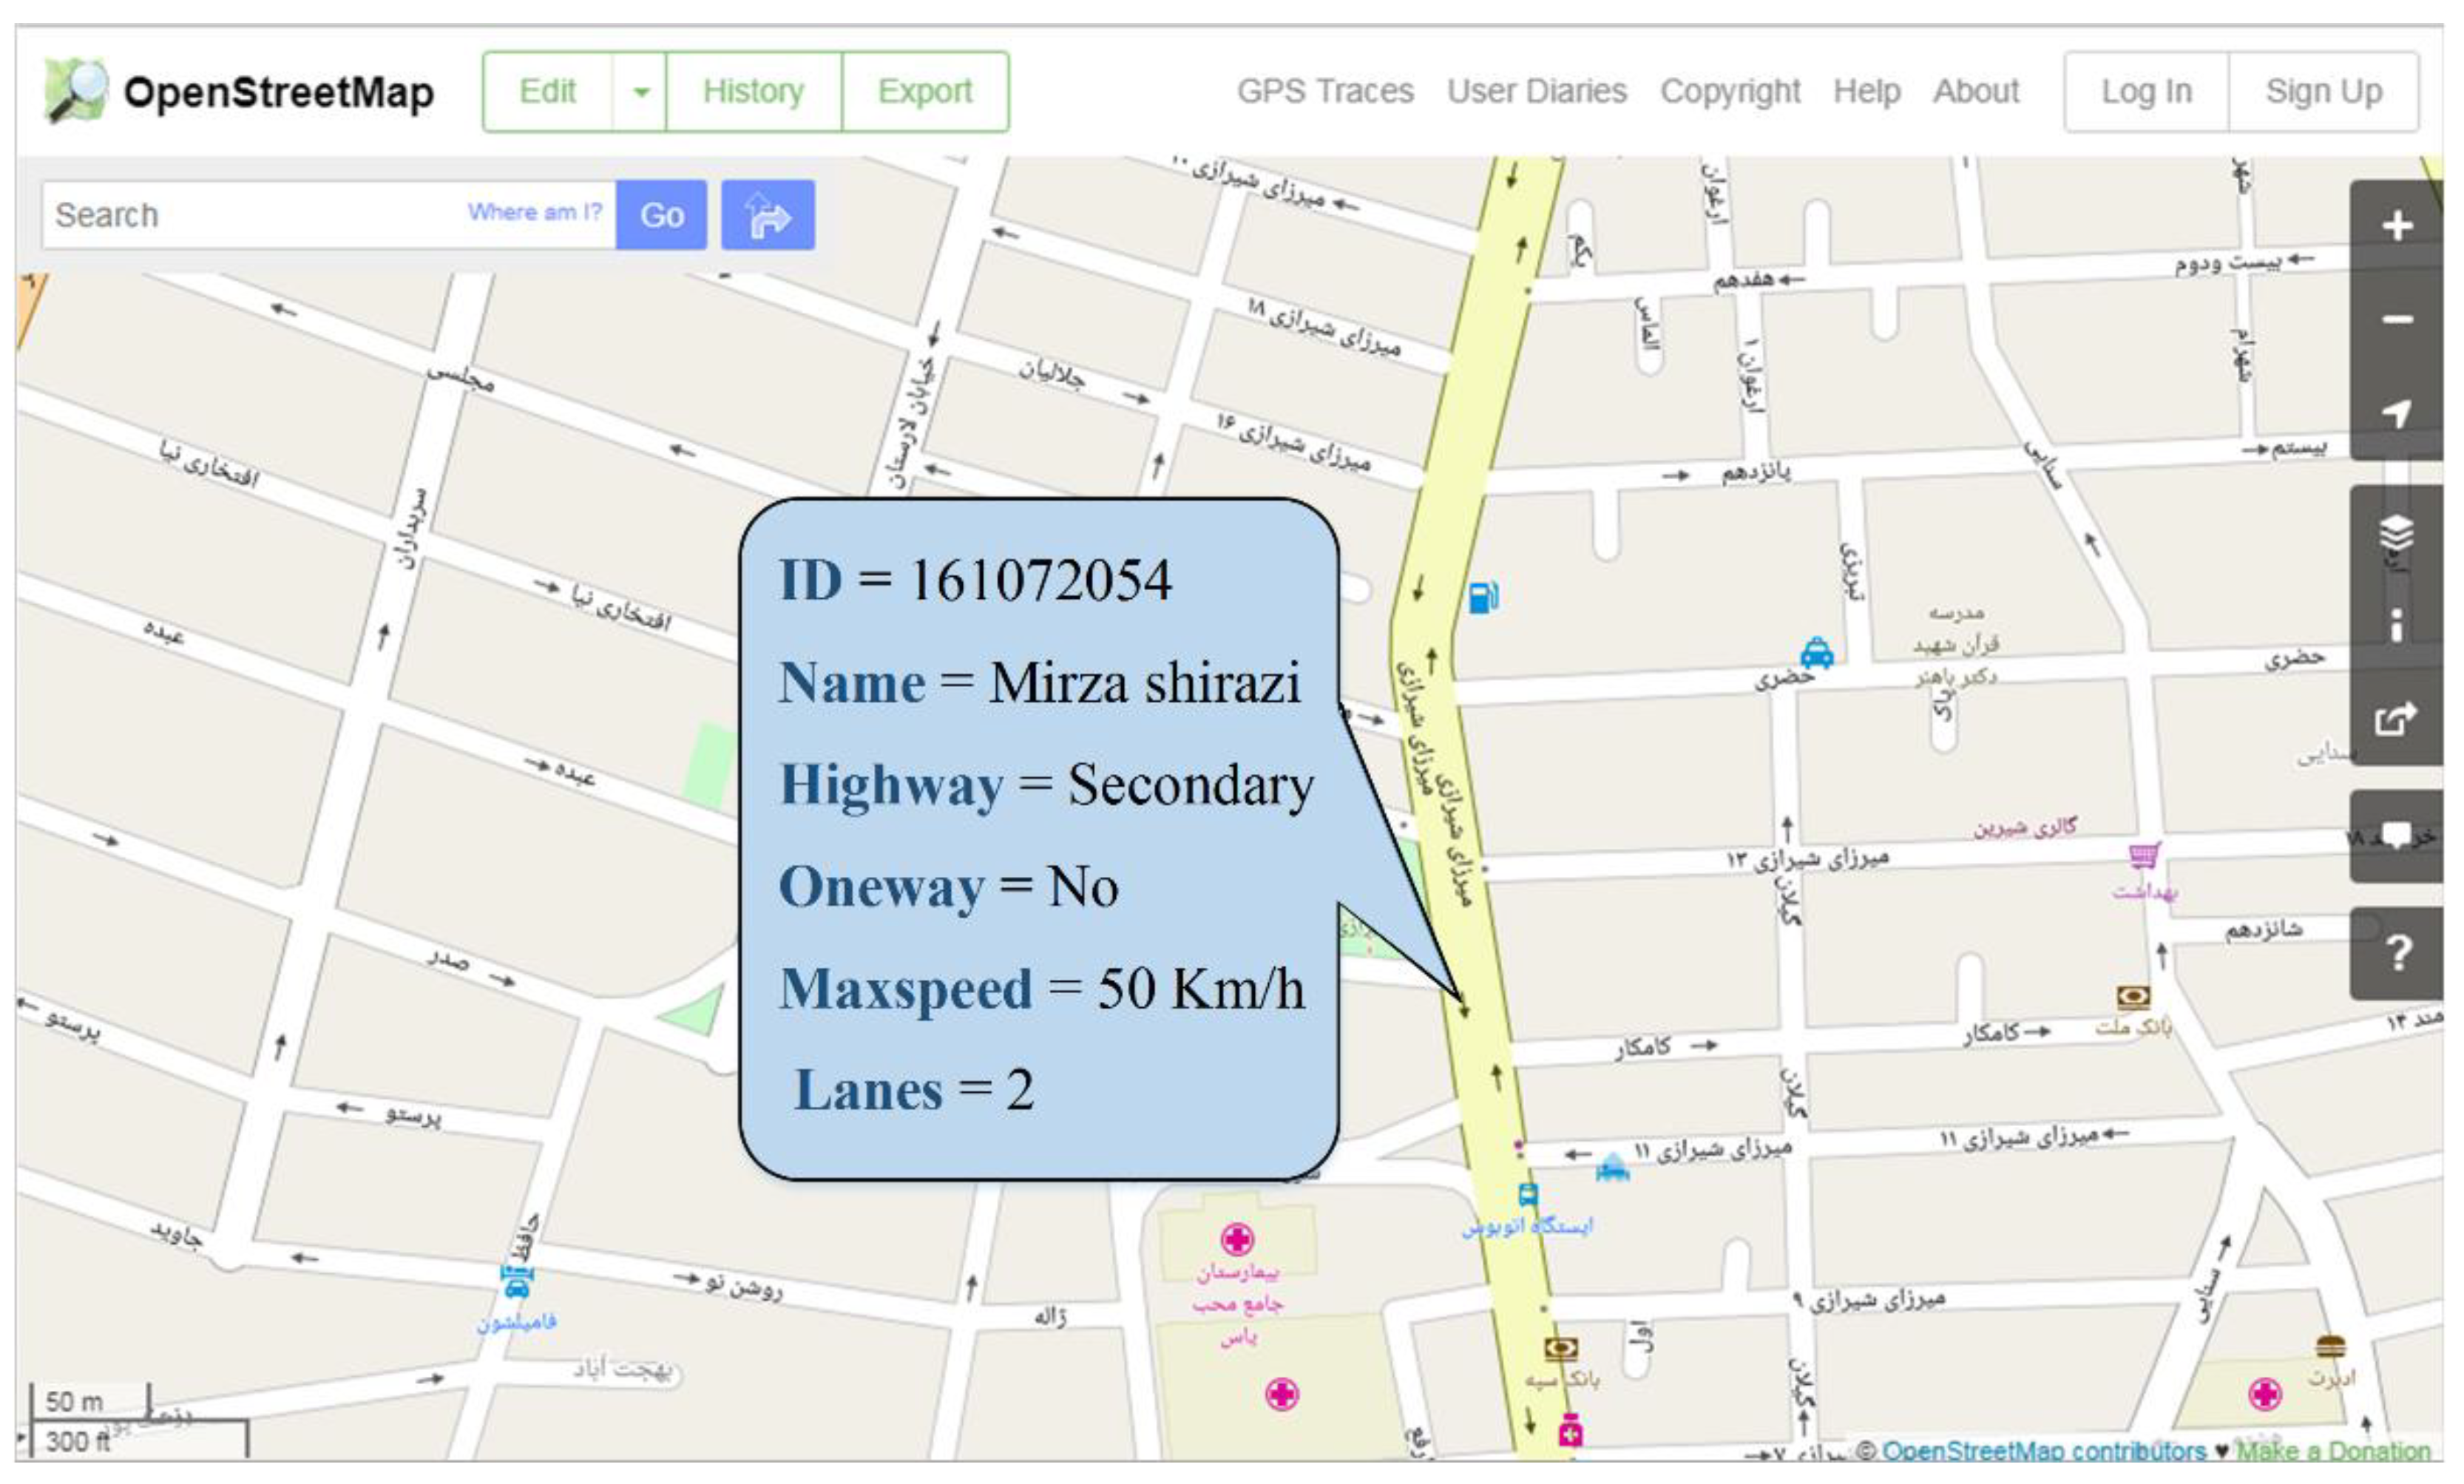The height and width of the screenshot is (1484, 2464).
Task: Click the share map icon
Action: (x=2396, y=718)
